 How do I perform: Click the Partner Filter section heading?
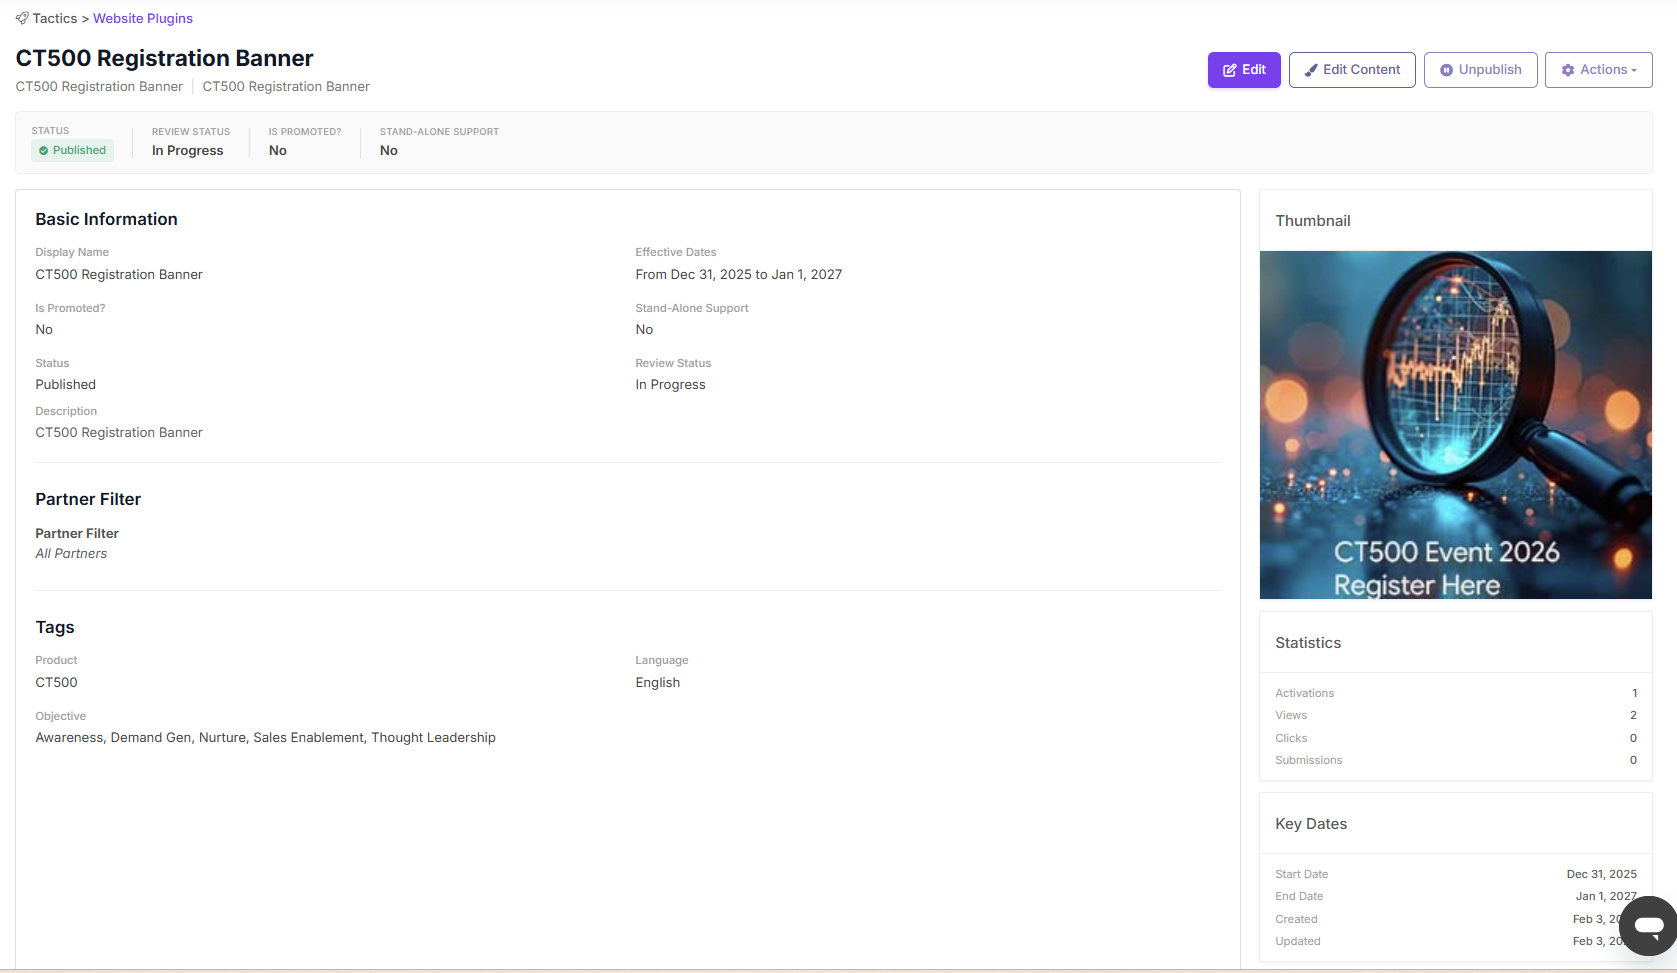(x=88, y=499)
